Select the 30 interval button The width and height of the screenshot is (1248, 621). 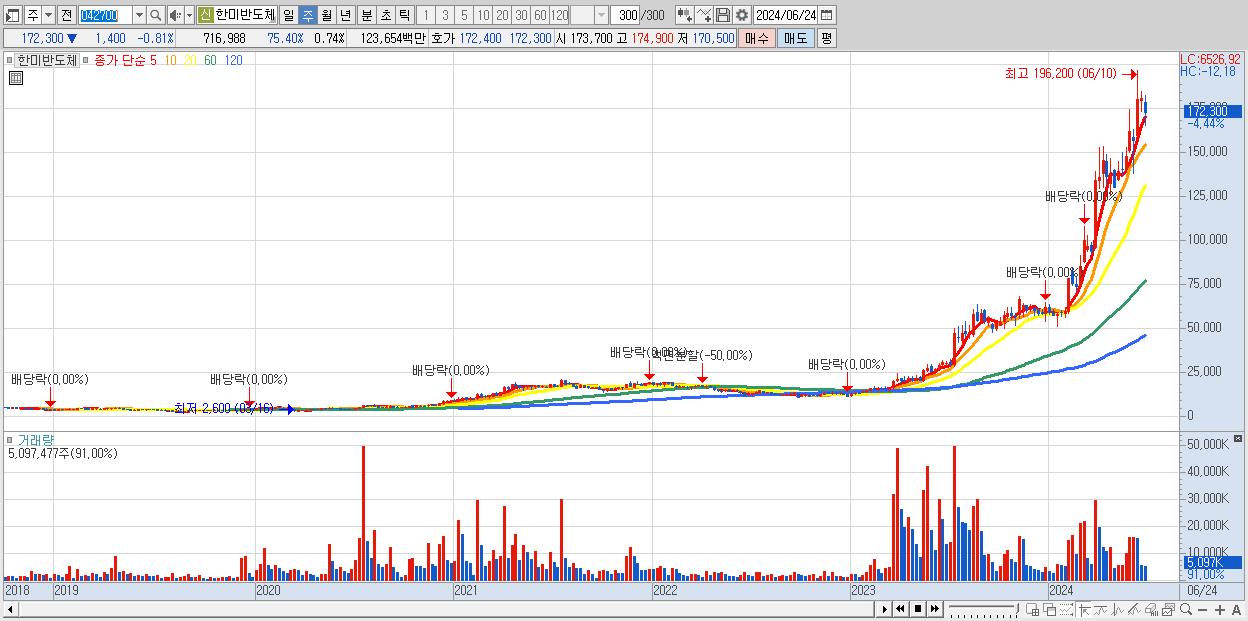pyautogui.click(x=521, y=15)
